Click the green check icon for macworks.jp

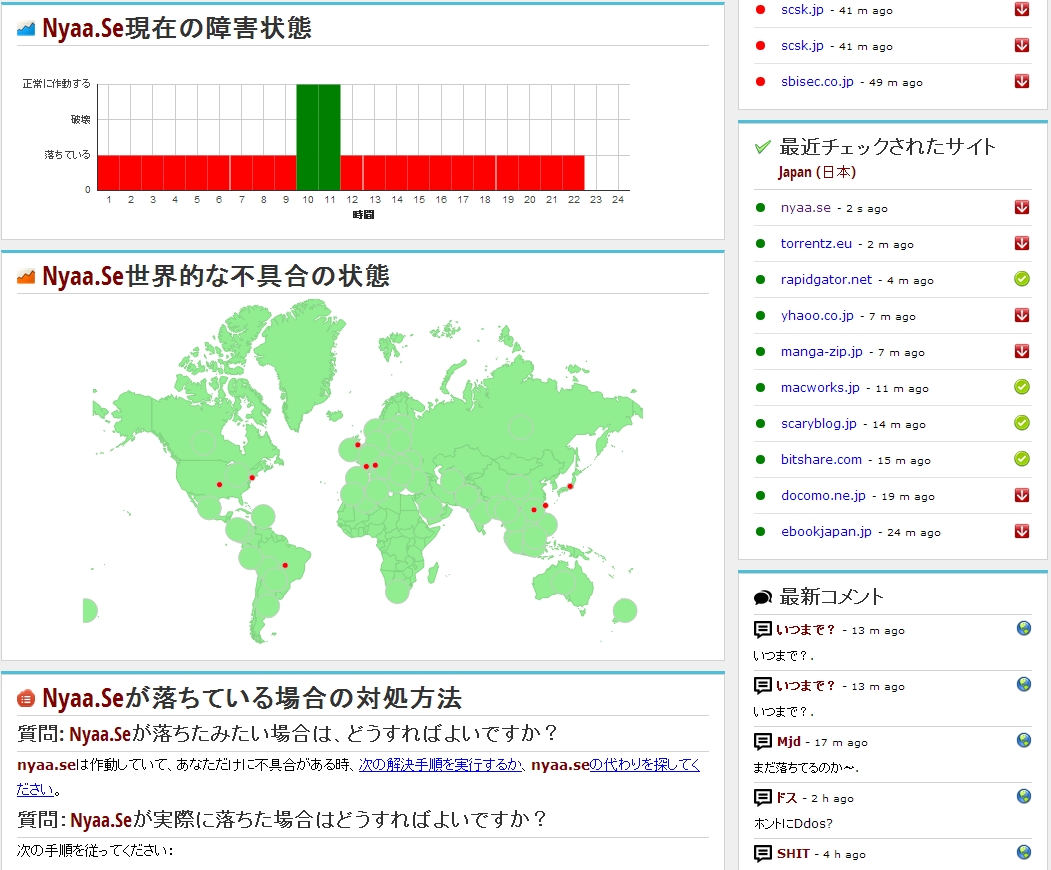[1022, 387]
